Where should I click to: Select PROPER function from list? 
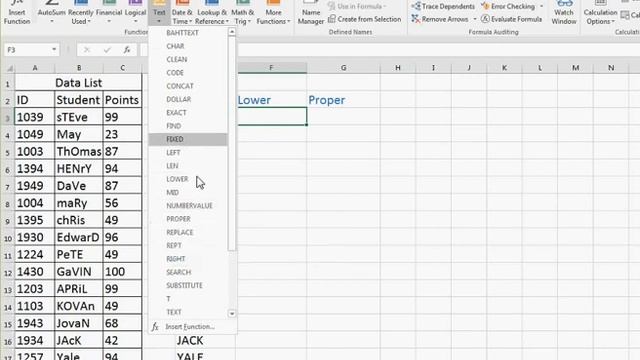click(188, 219)
